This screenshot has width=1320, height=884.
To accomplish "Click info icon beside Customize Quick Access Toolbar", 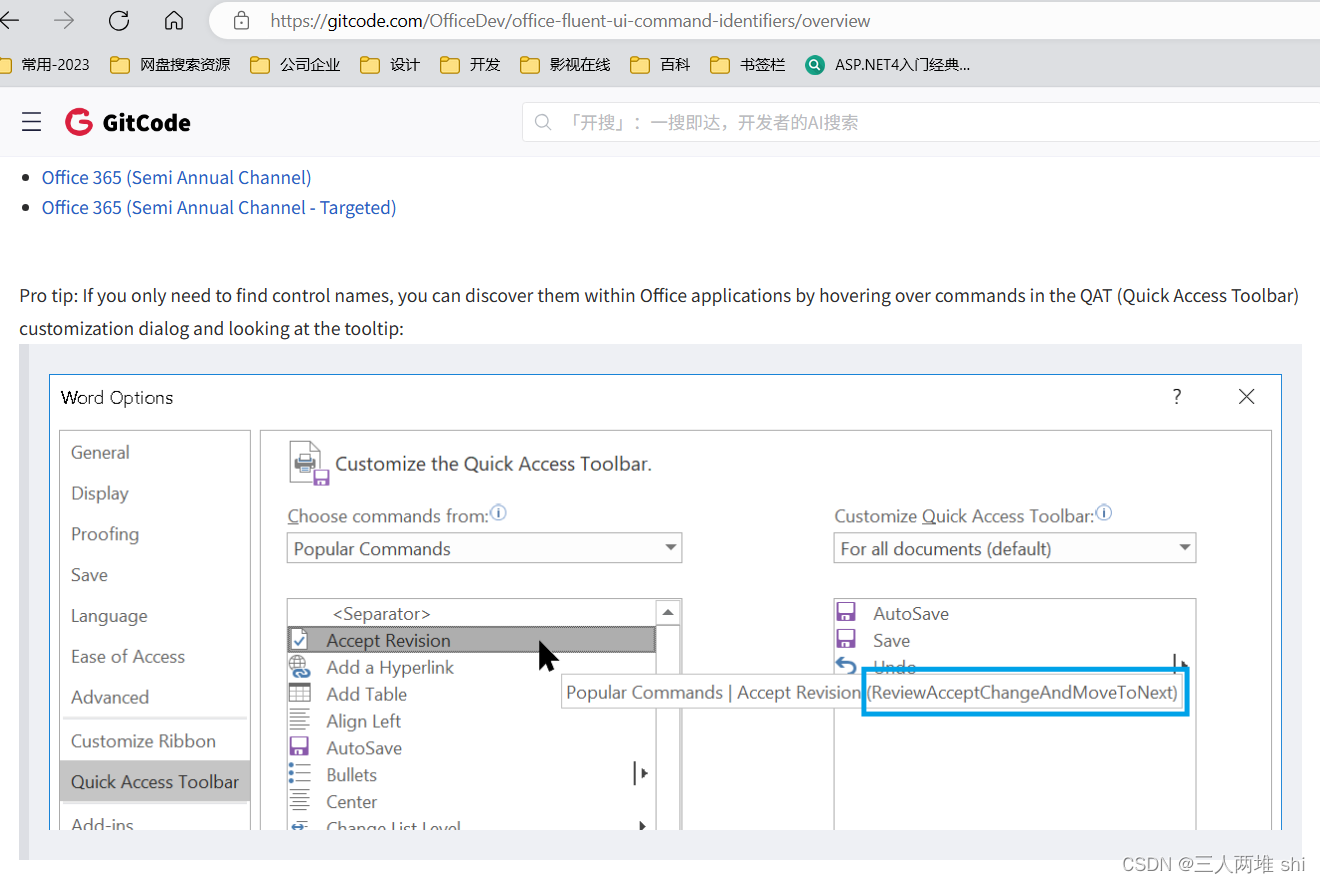I will 1105,513.
